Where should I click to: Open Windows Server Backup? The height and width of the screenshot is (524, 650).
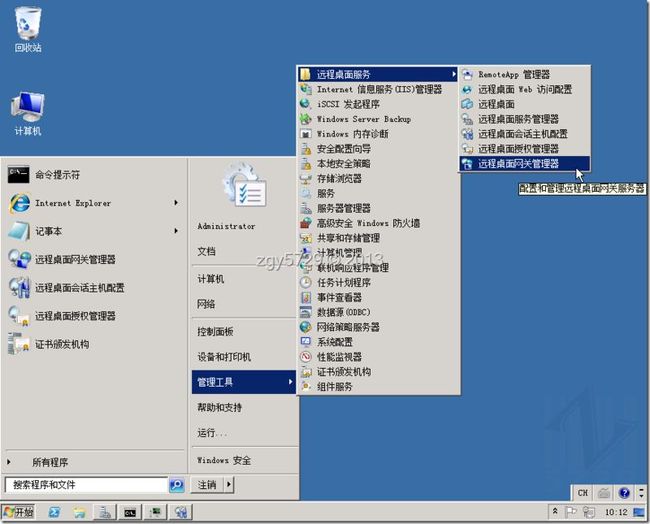pos(378,119)
